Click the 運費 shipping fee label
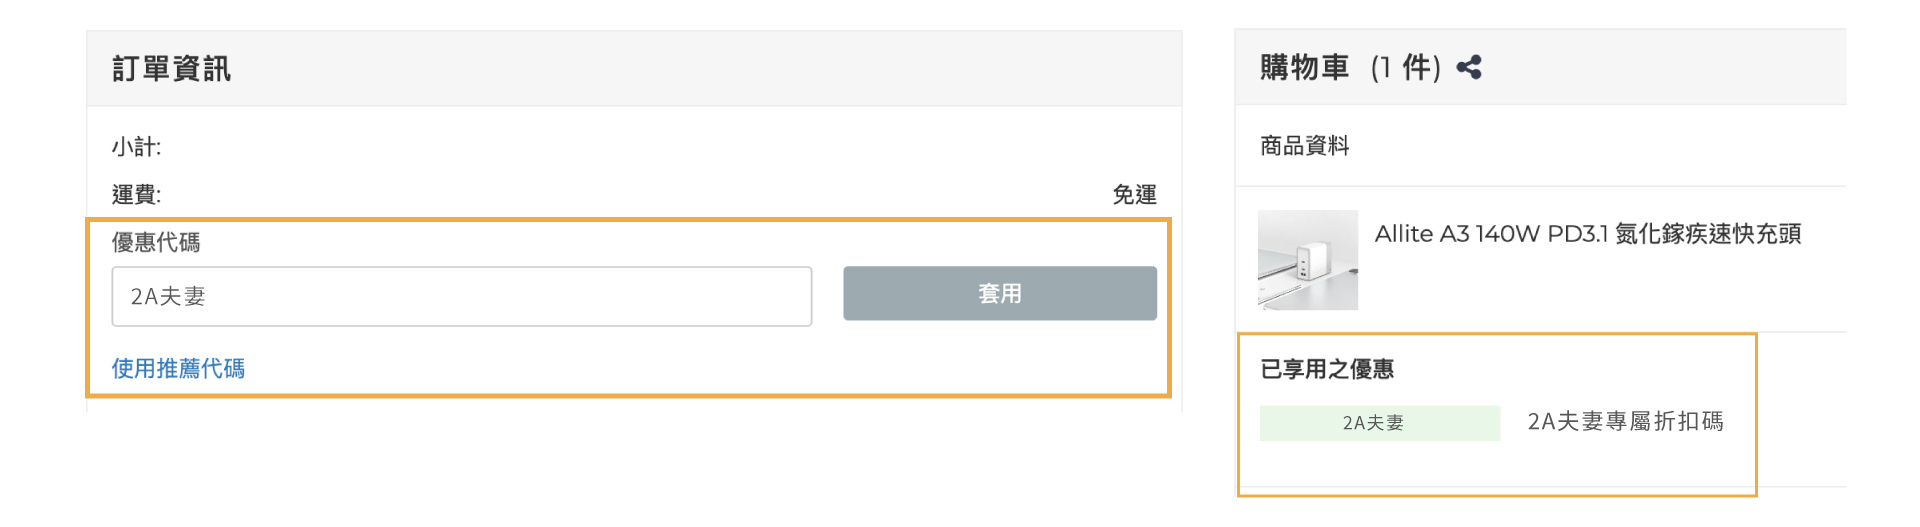This screenshot has width=1920, height=527. (x=136, y=195)
